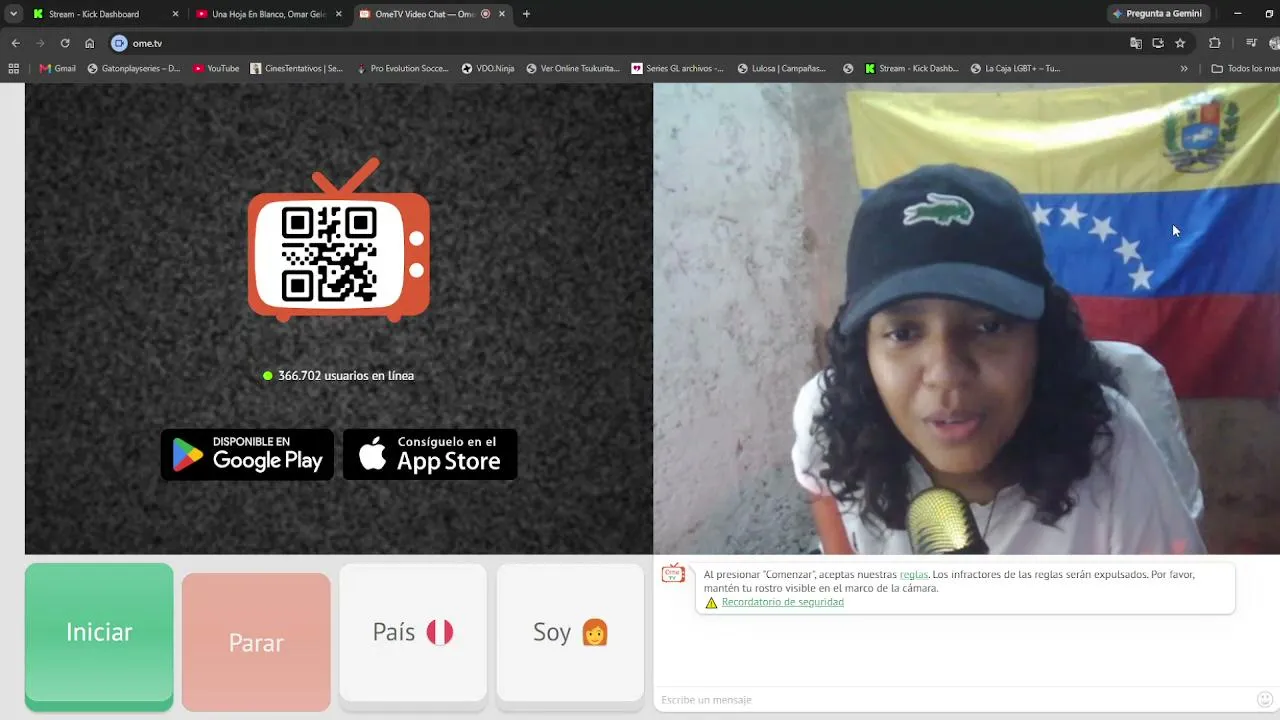
Task: Open the media controls icon
Action: click(1251, 43)
